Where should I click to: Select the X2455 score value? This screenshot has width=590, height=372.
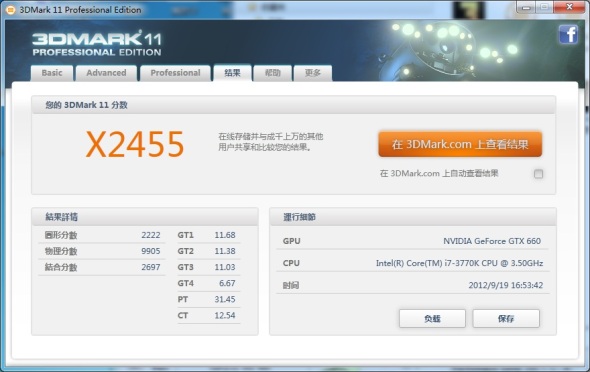tap(135, 144)
